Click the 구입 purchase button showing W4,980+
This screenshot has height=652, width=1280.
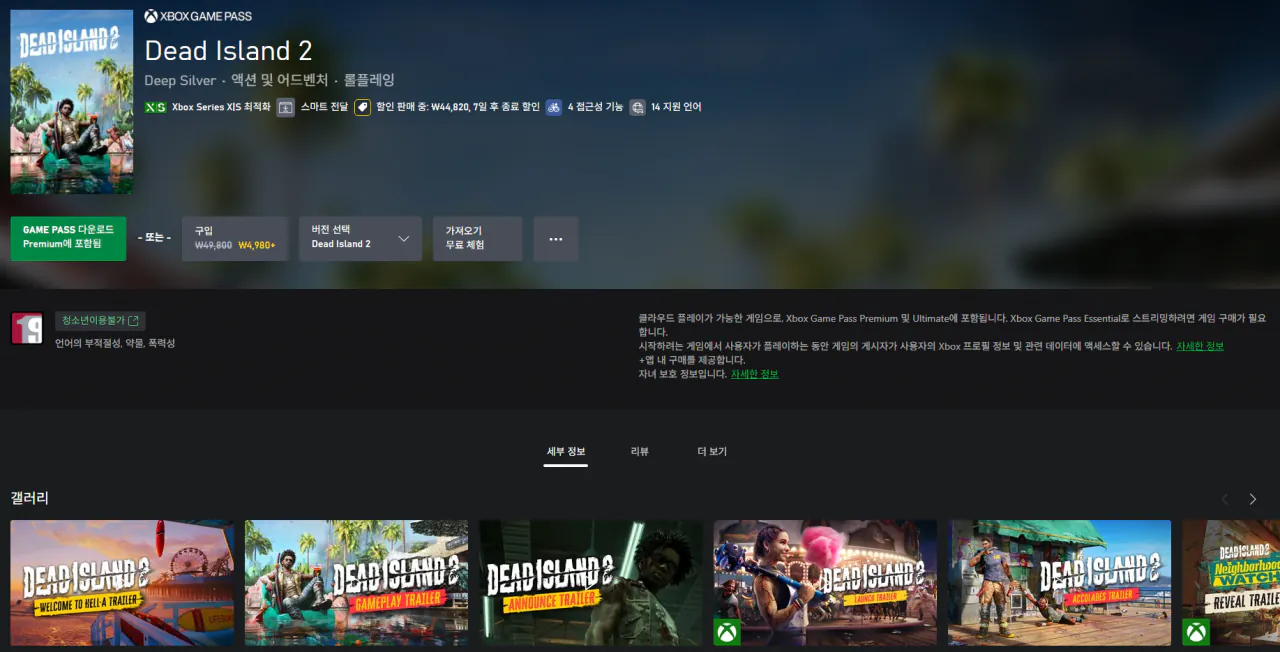point(235,238)
